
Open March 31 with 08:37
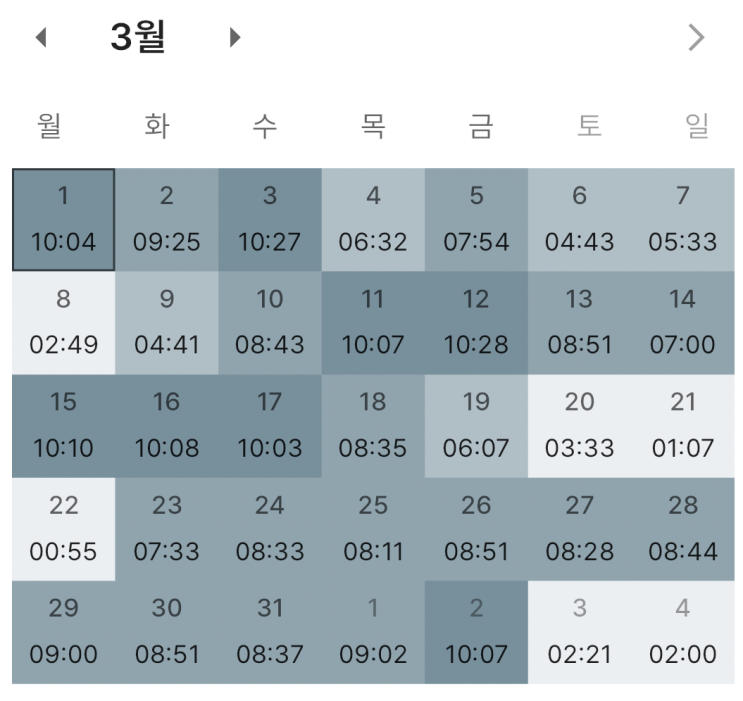click(x=270, y=632)
